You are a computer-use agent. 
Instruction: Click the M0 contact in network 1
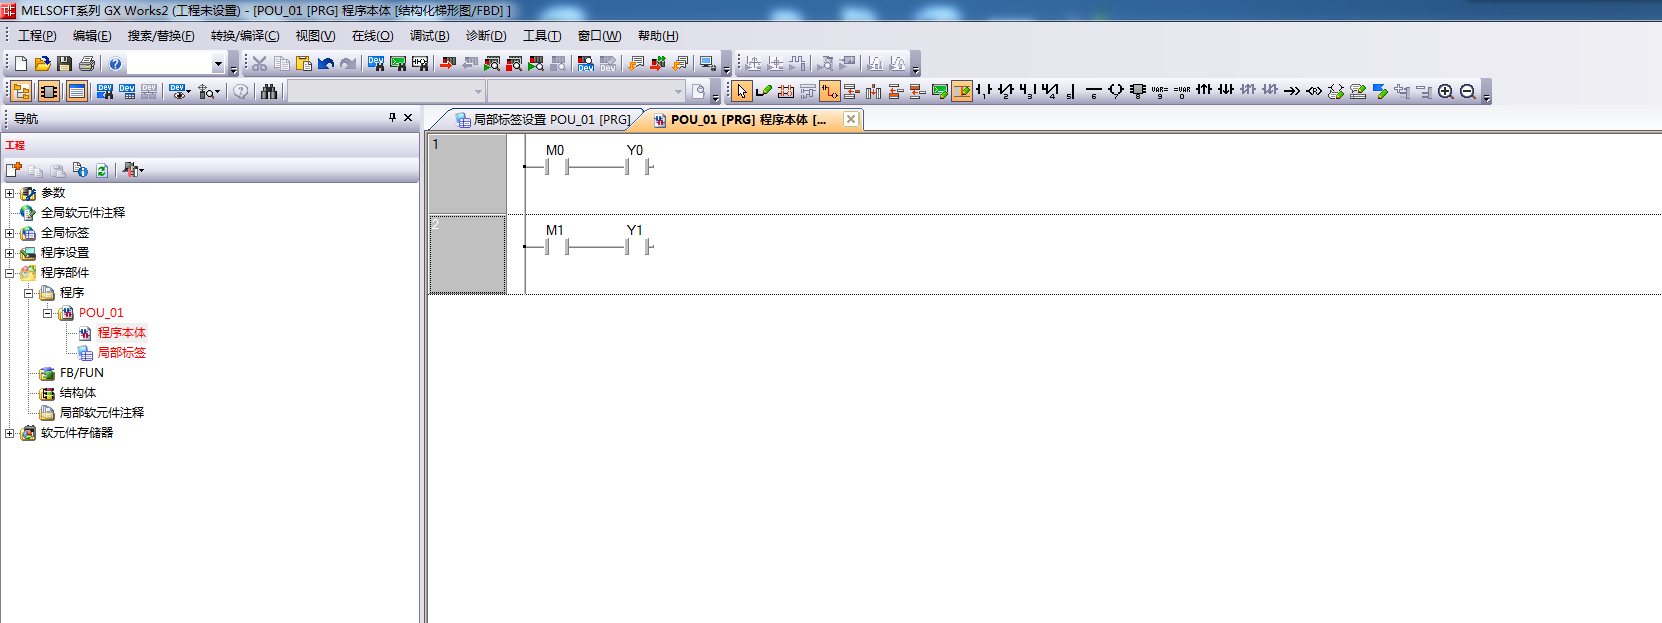[557, 167]
